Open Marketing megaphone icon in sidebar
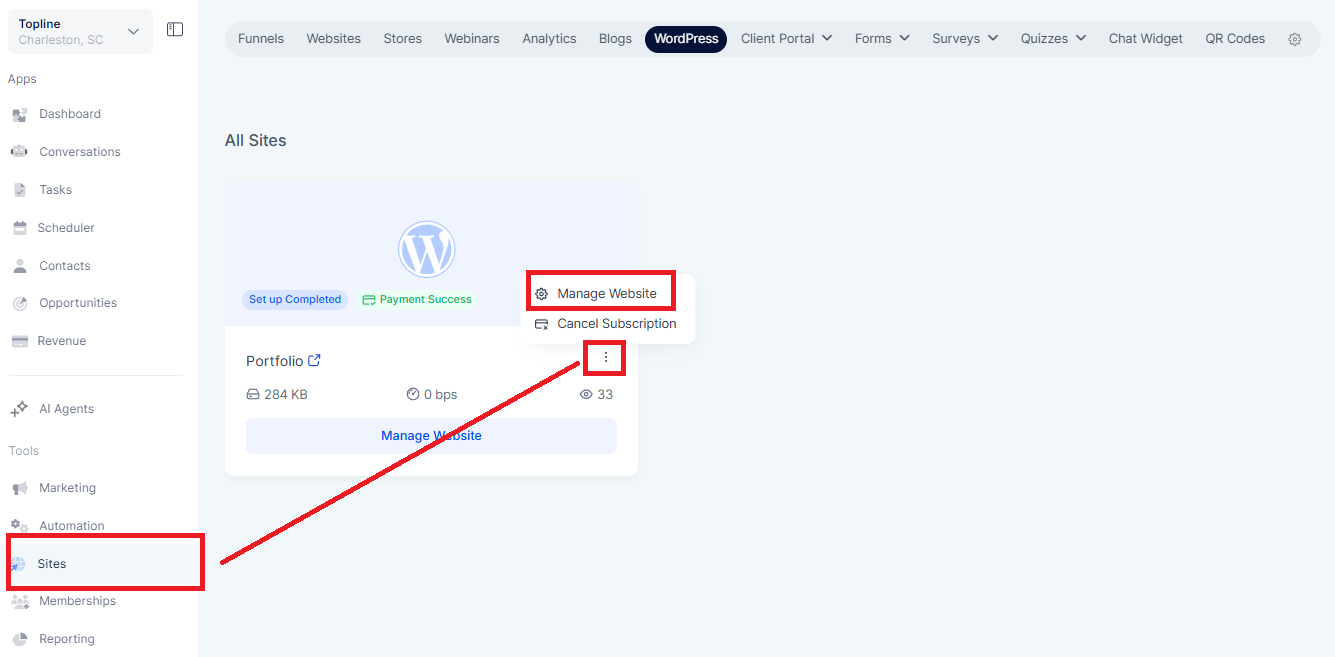The image size is (1335, 657). [20, 488]
